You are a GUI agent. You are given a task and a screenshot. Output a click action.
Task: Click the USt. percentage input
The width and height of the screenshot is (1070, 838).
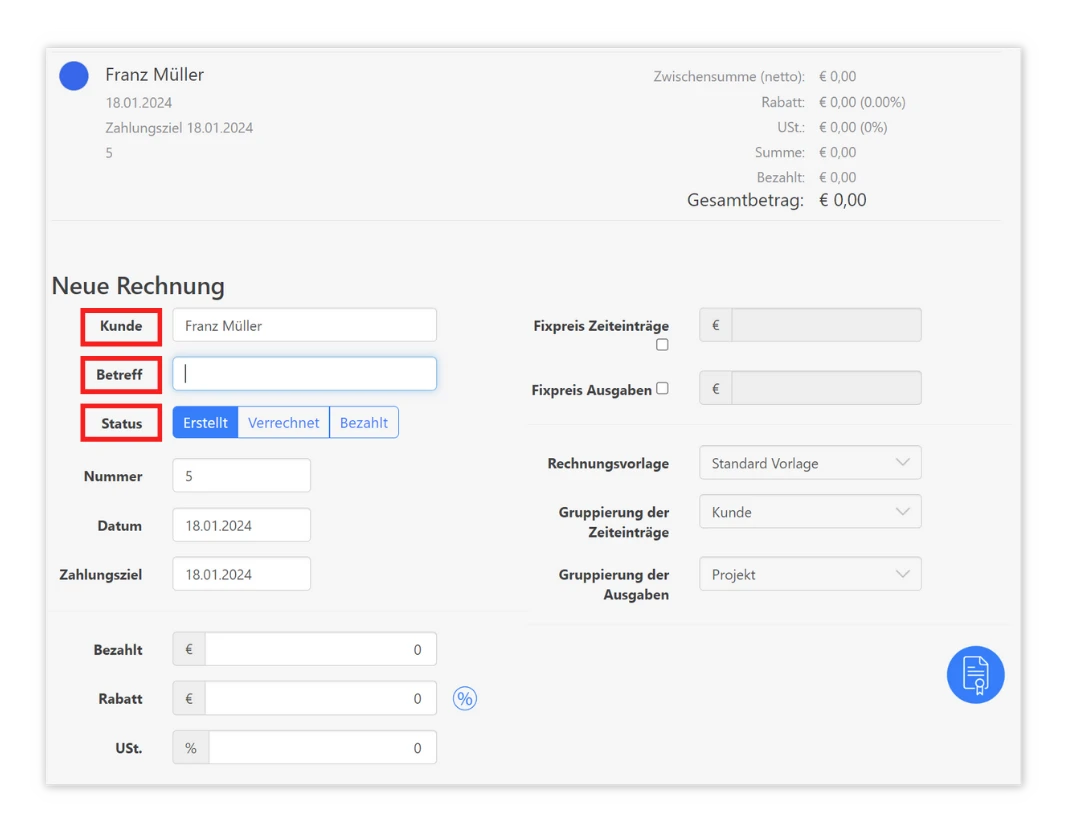pyautogui.click(x=322, y=748)
